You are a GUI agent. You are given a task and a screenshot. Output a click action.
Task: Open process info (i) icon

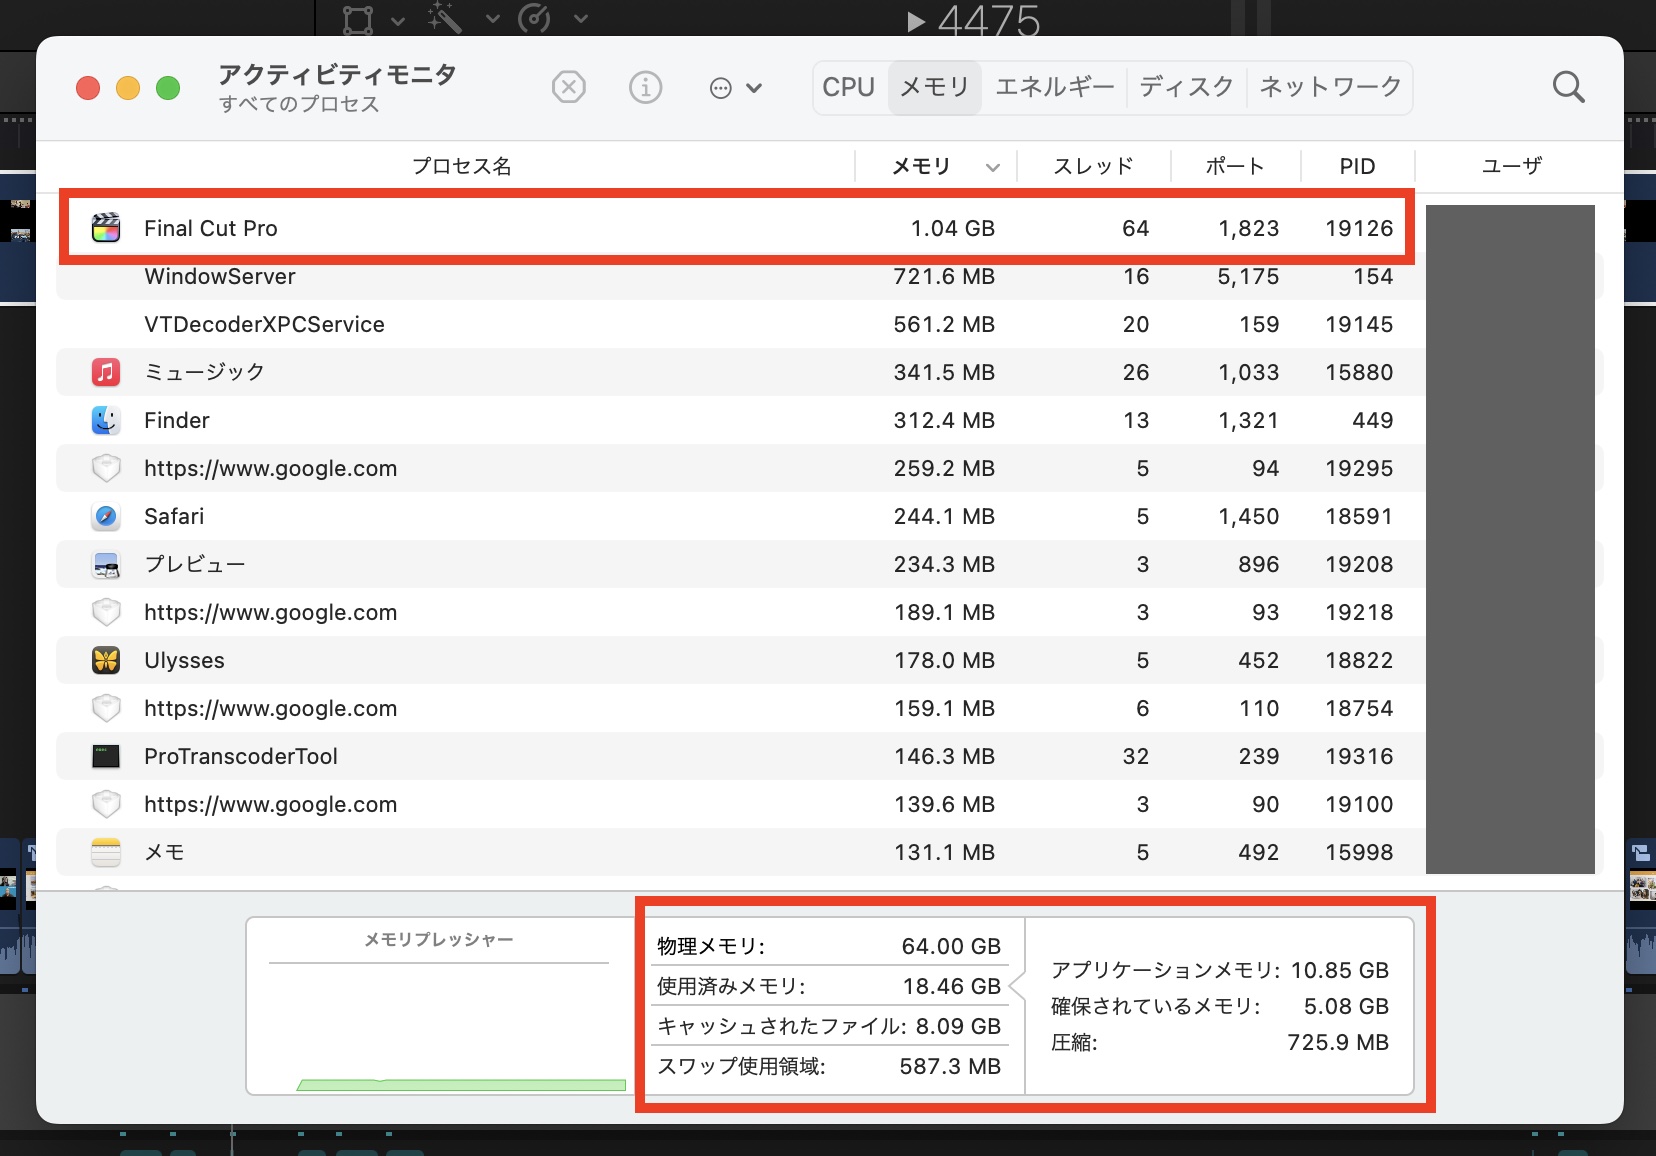click(x=645, y=88)
